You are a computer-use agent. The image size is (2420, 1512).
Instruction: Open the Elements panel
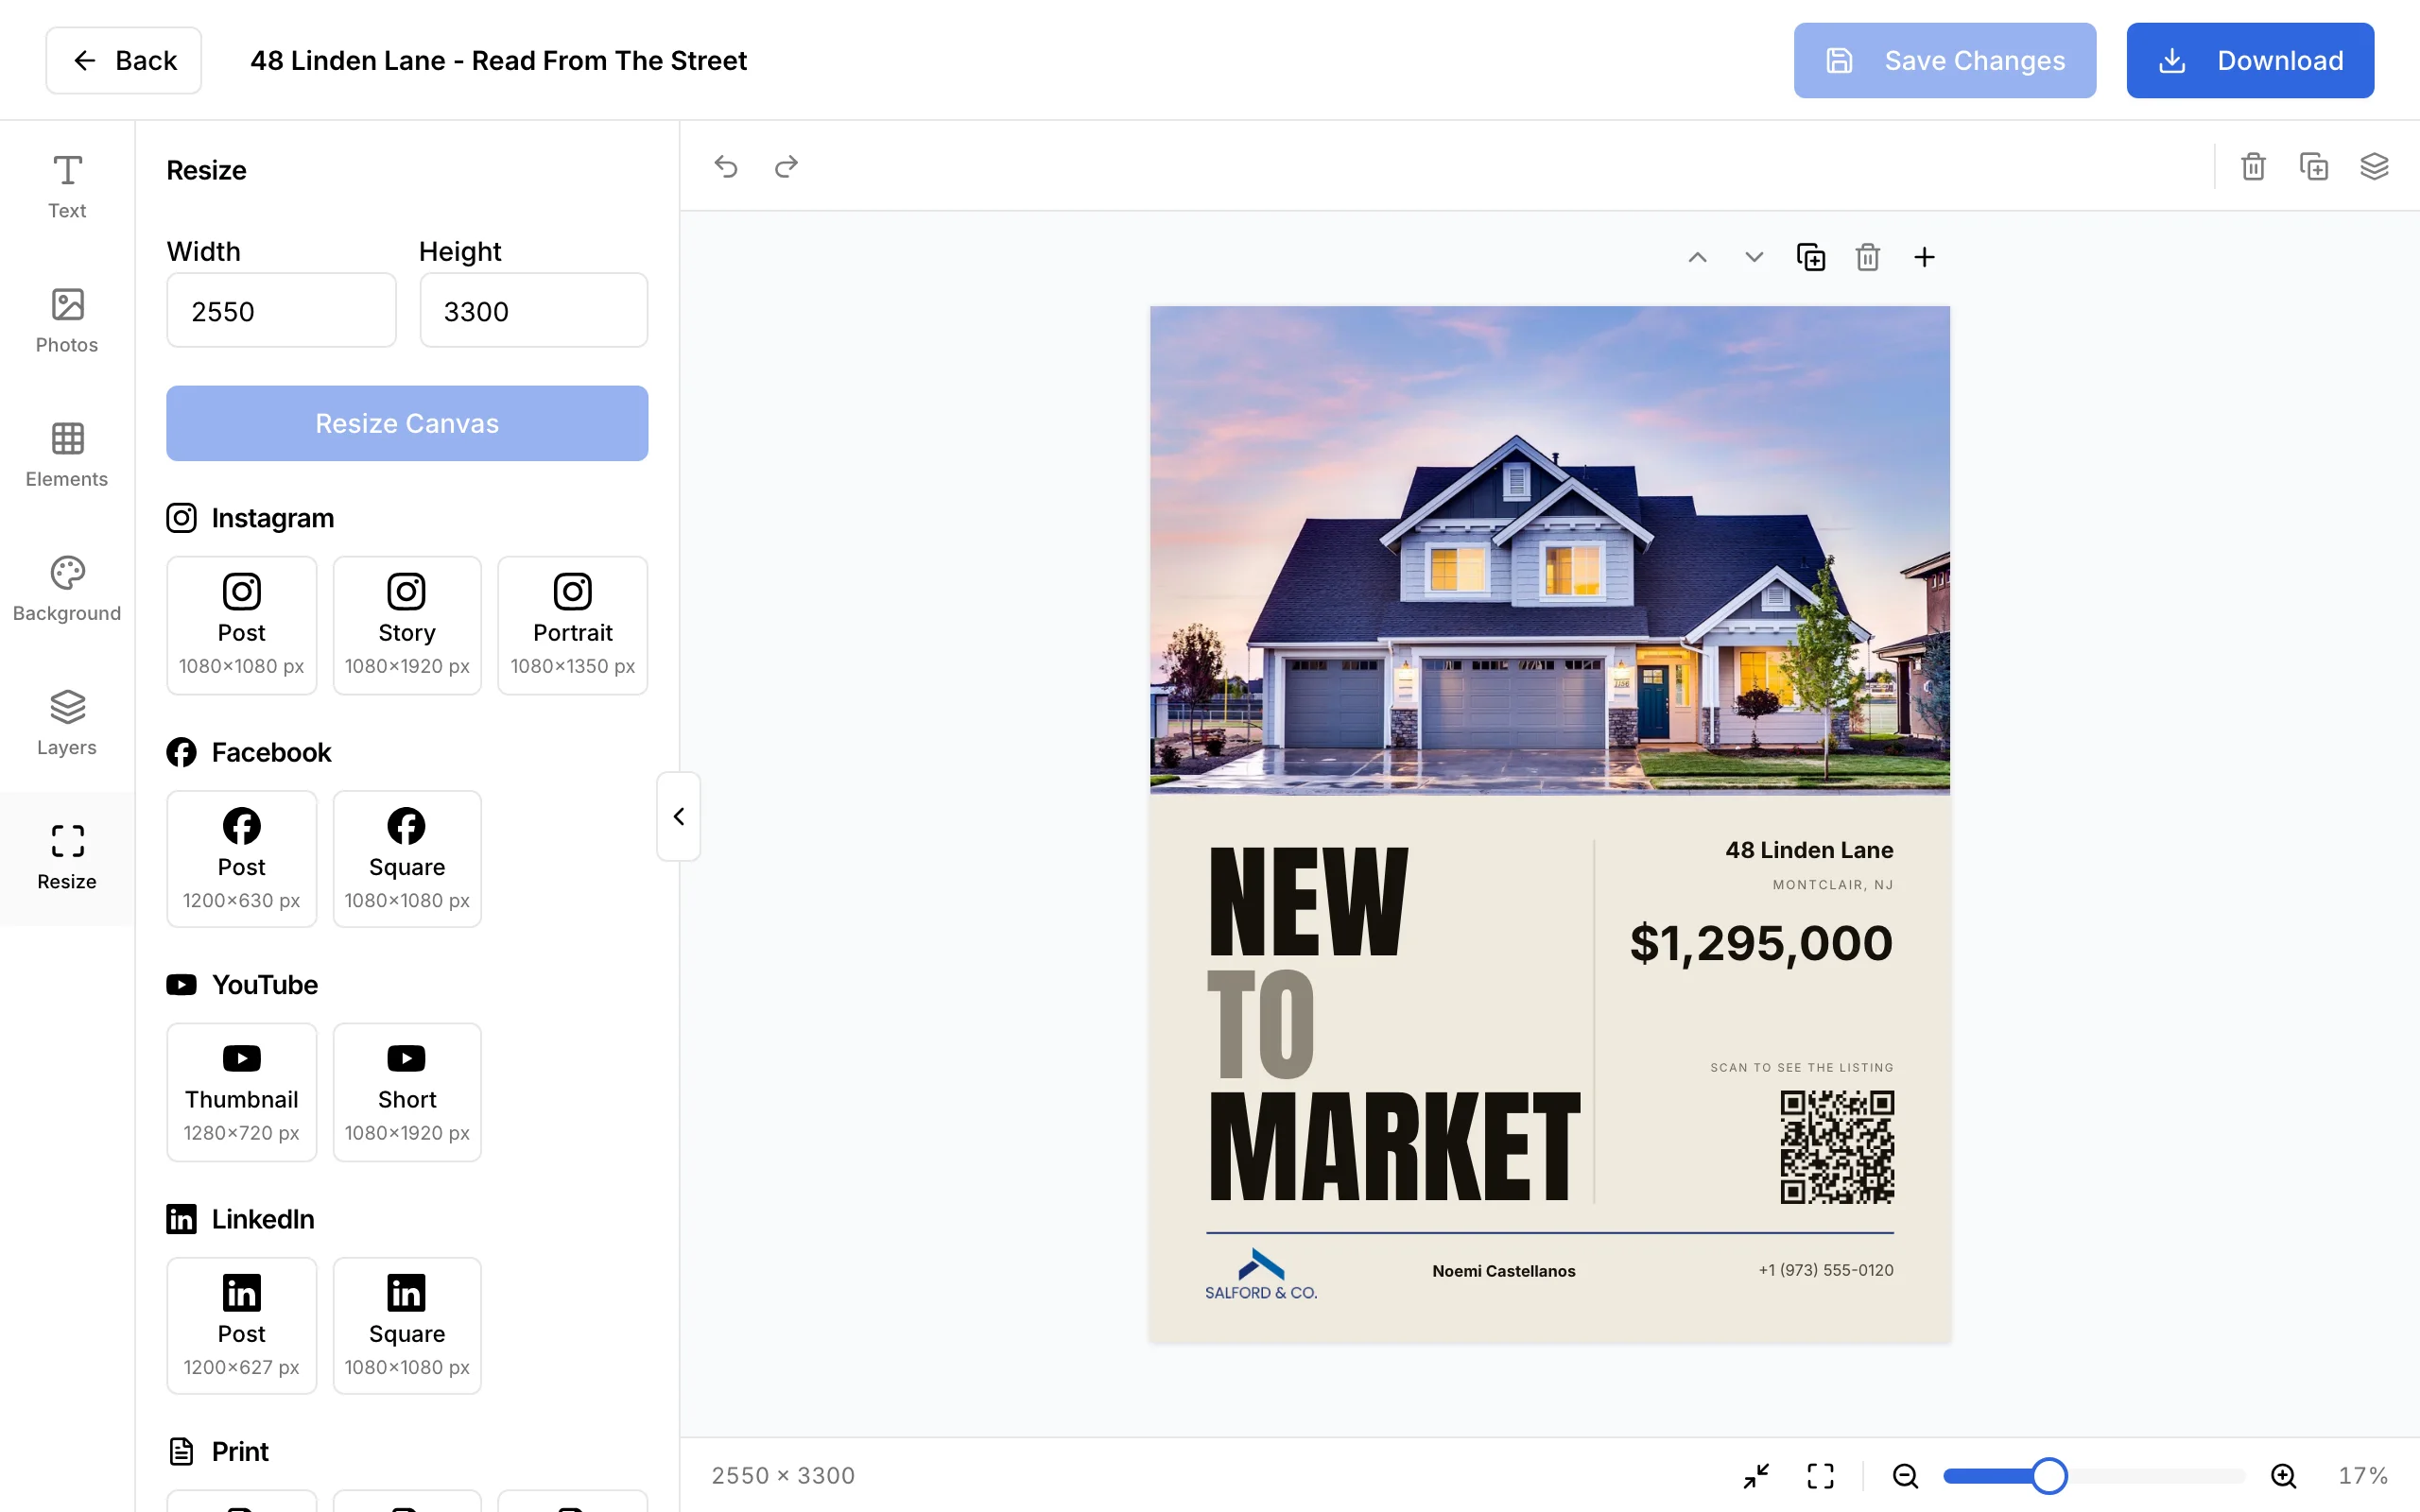[x=67, y=455]
